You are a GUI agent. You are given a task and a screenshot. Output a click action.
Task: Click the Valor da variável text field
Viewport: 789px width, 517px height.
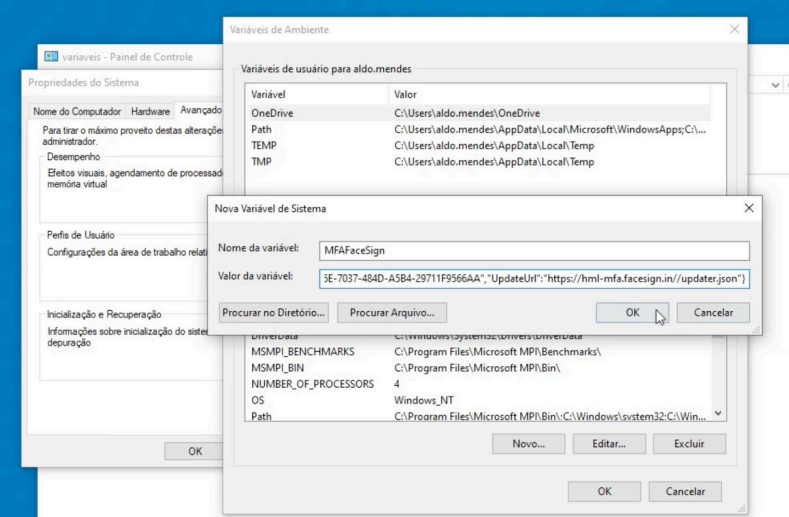point(534,277)
